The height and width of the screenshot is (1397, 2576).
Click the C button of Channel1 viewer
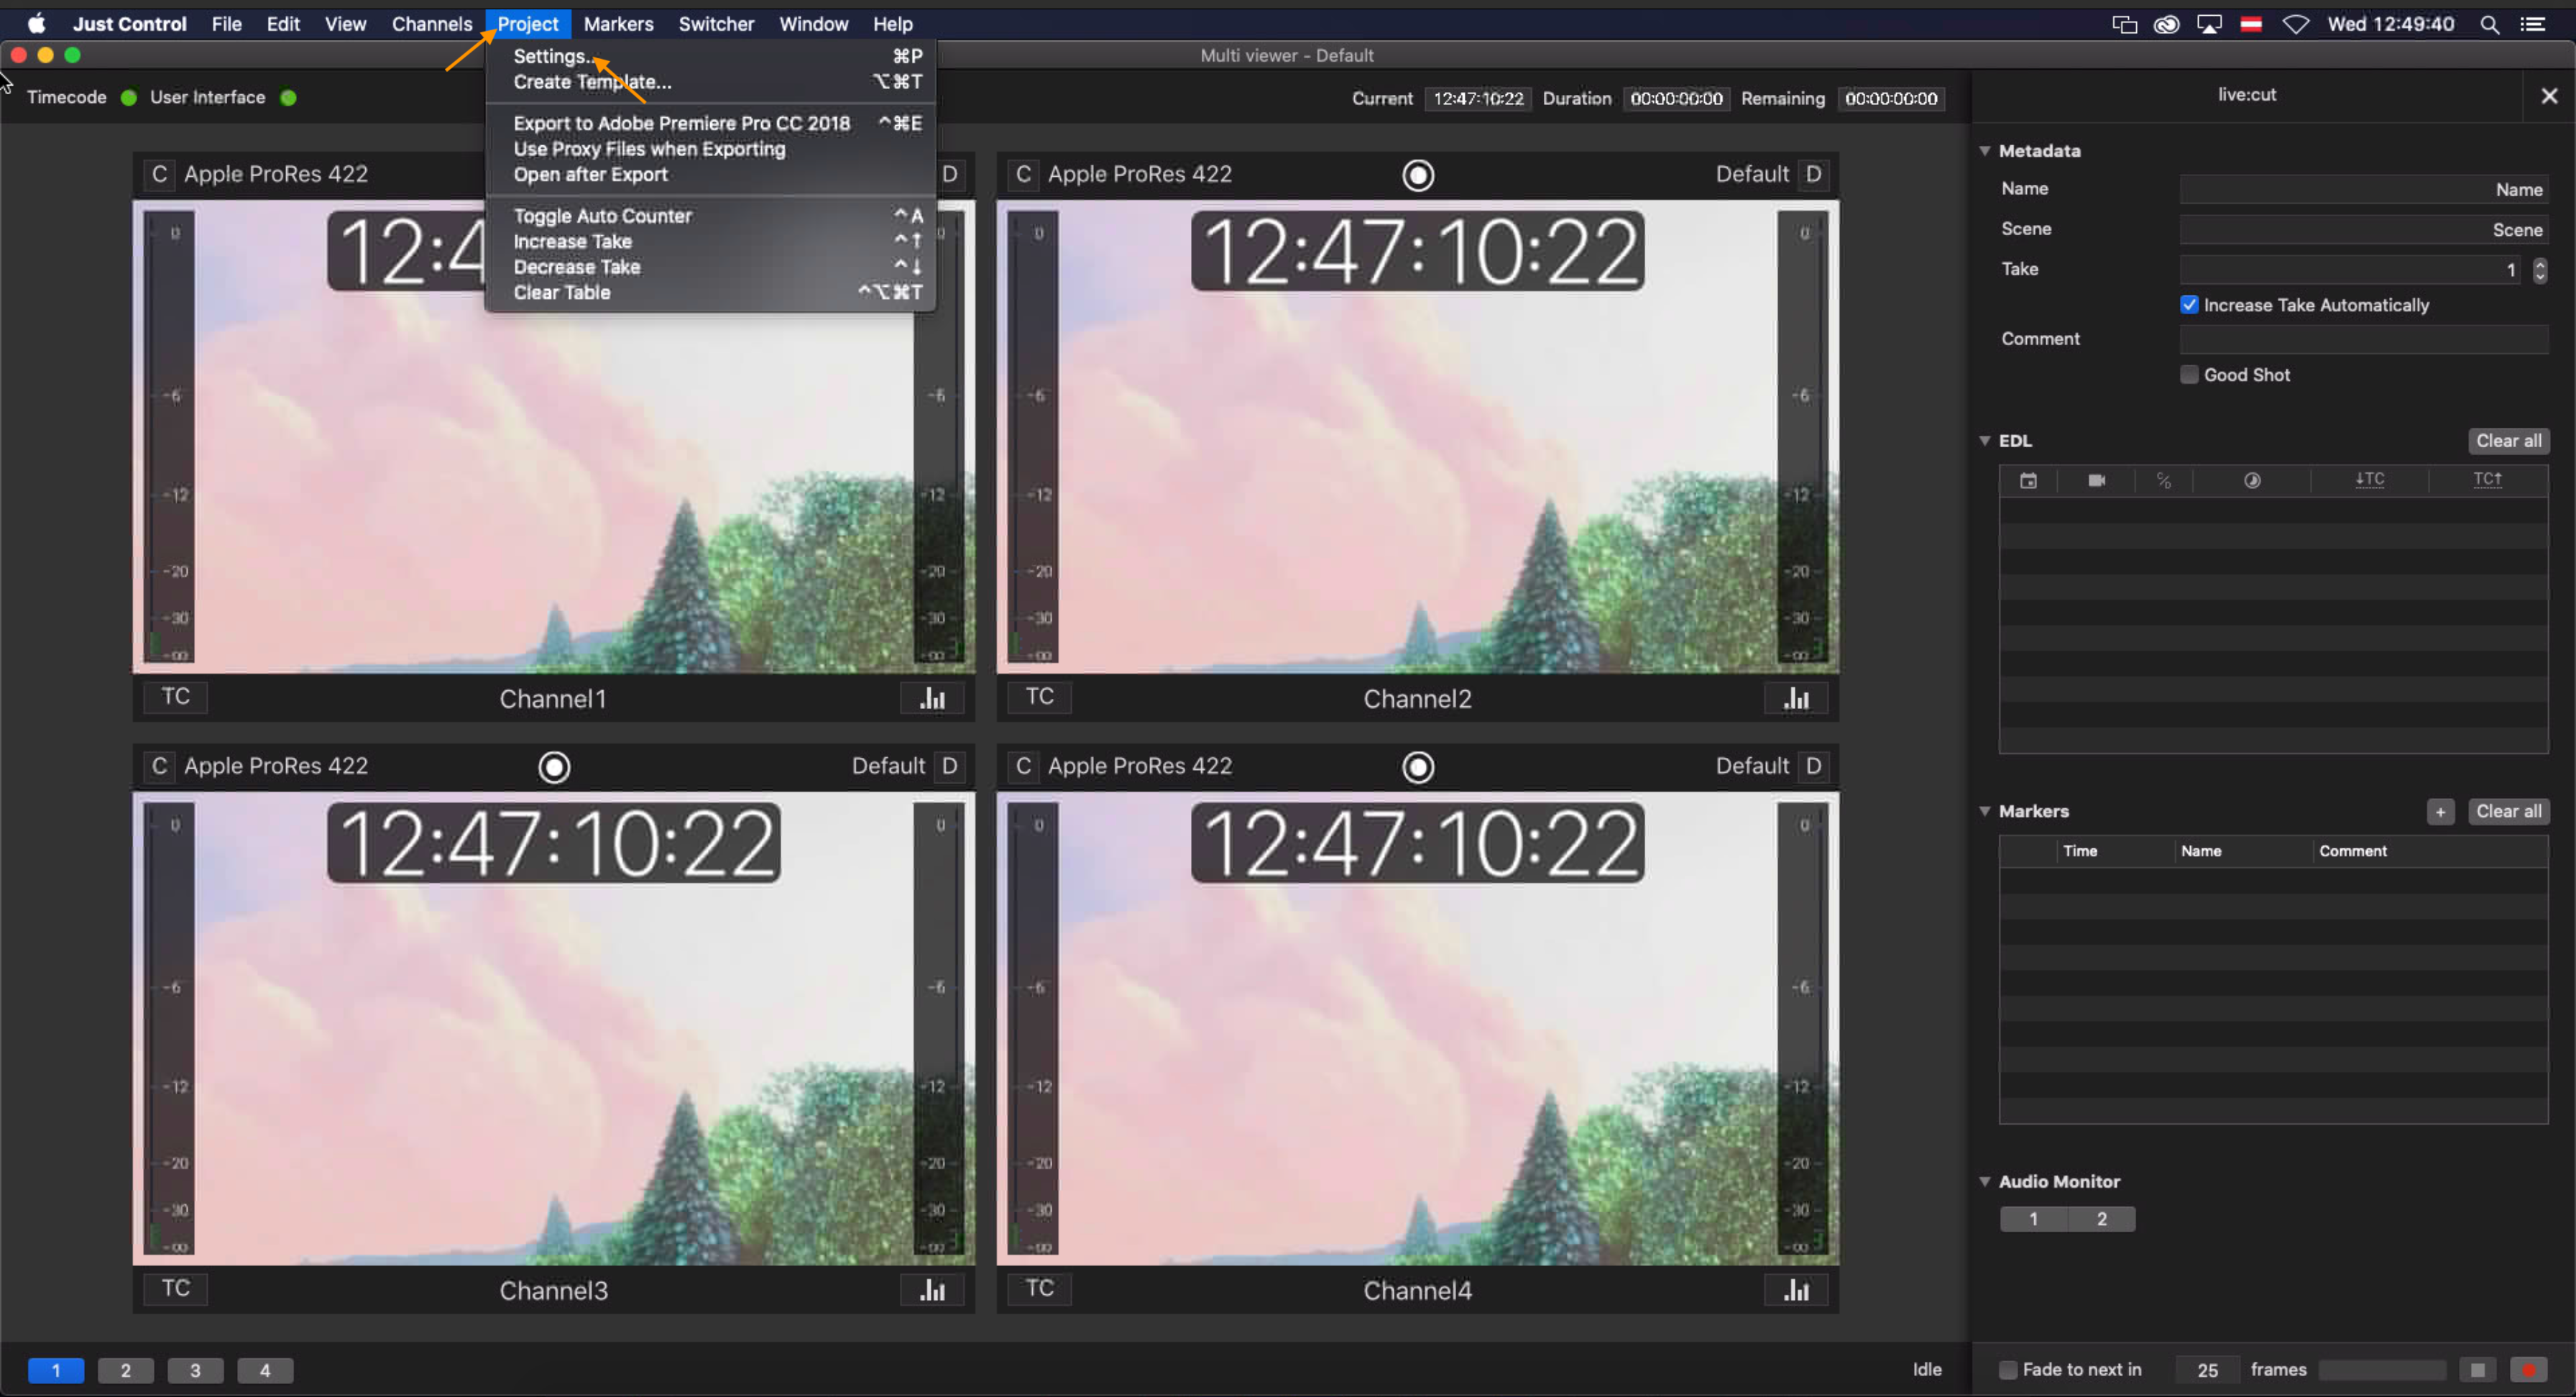click(159, 174)
